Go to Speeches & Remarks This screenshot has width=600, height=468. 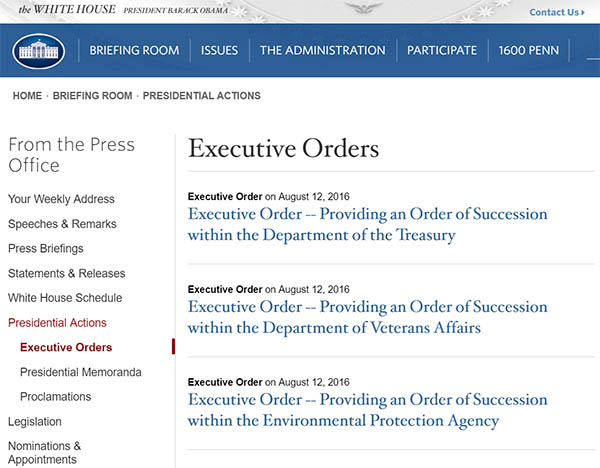point(62,224)
